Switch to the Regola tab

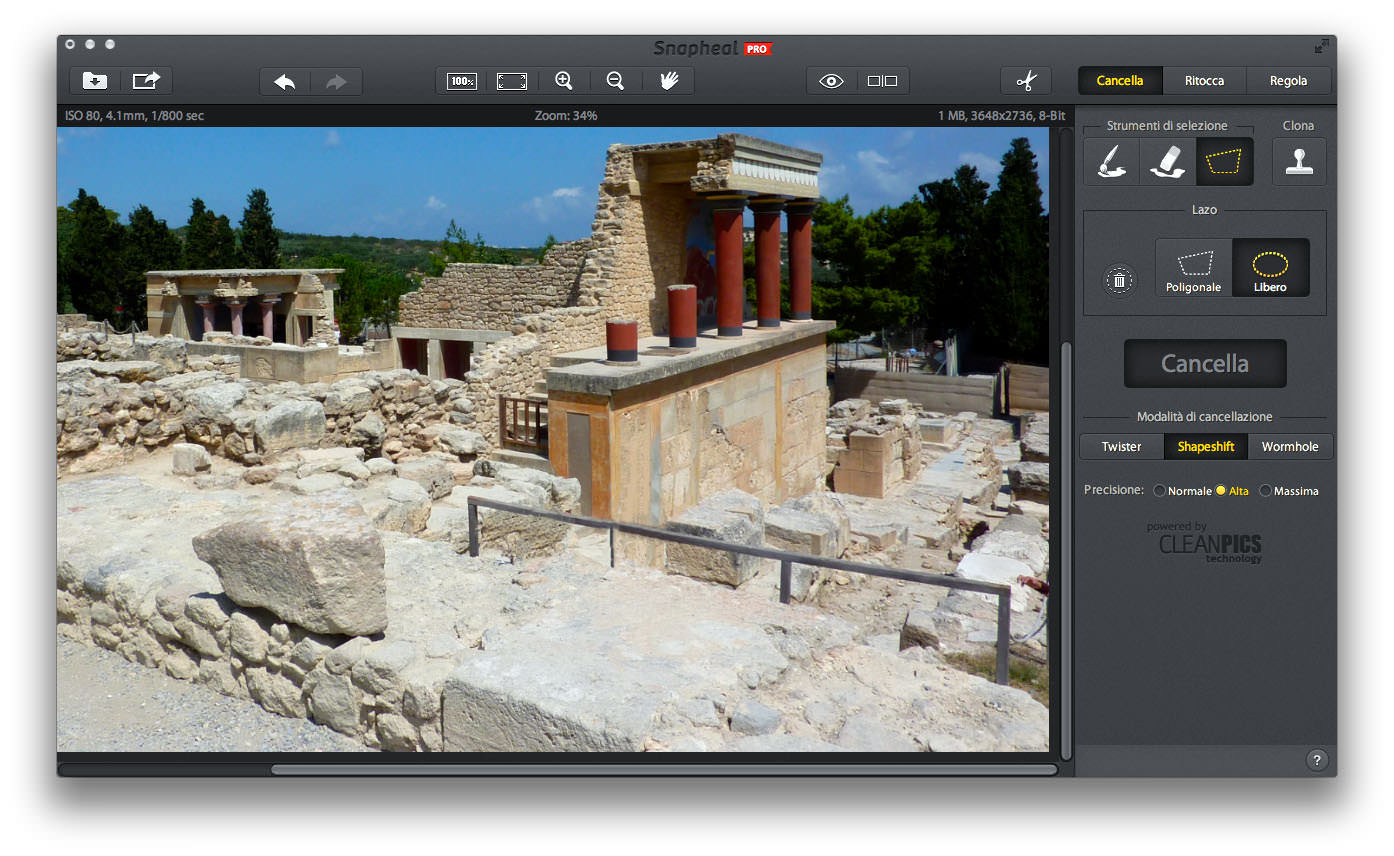click(x=1288, y=81)
